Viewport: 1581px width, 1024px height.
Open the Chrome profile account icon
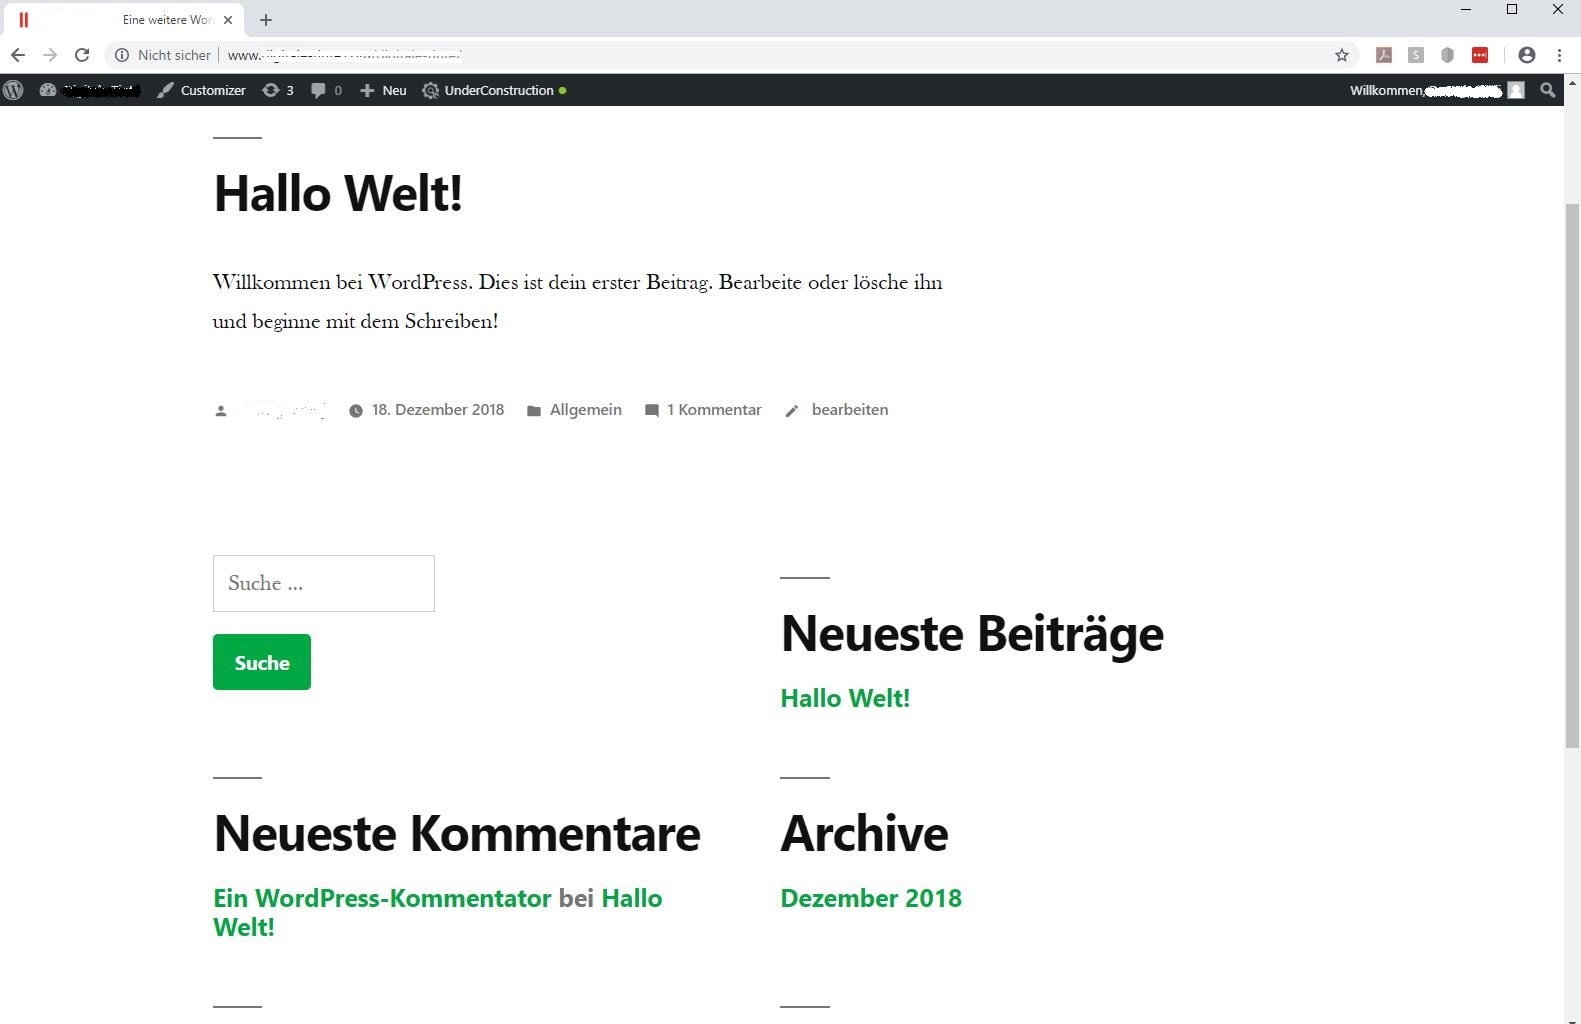[x=1526, y=55]
